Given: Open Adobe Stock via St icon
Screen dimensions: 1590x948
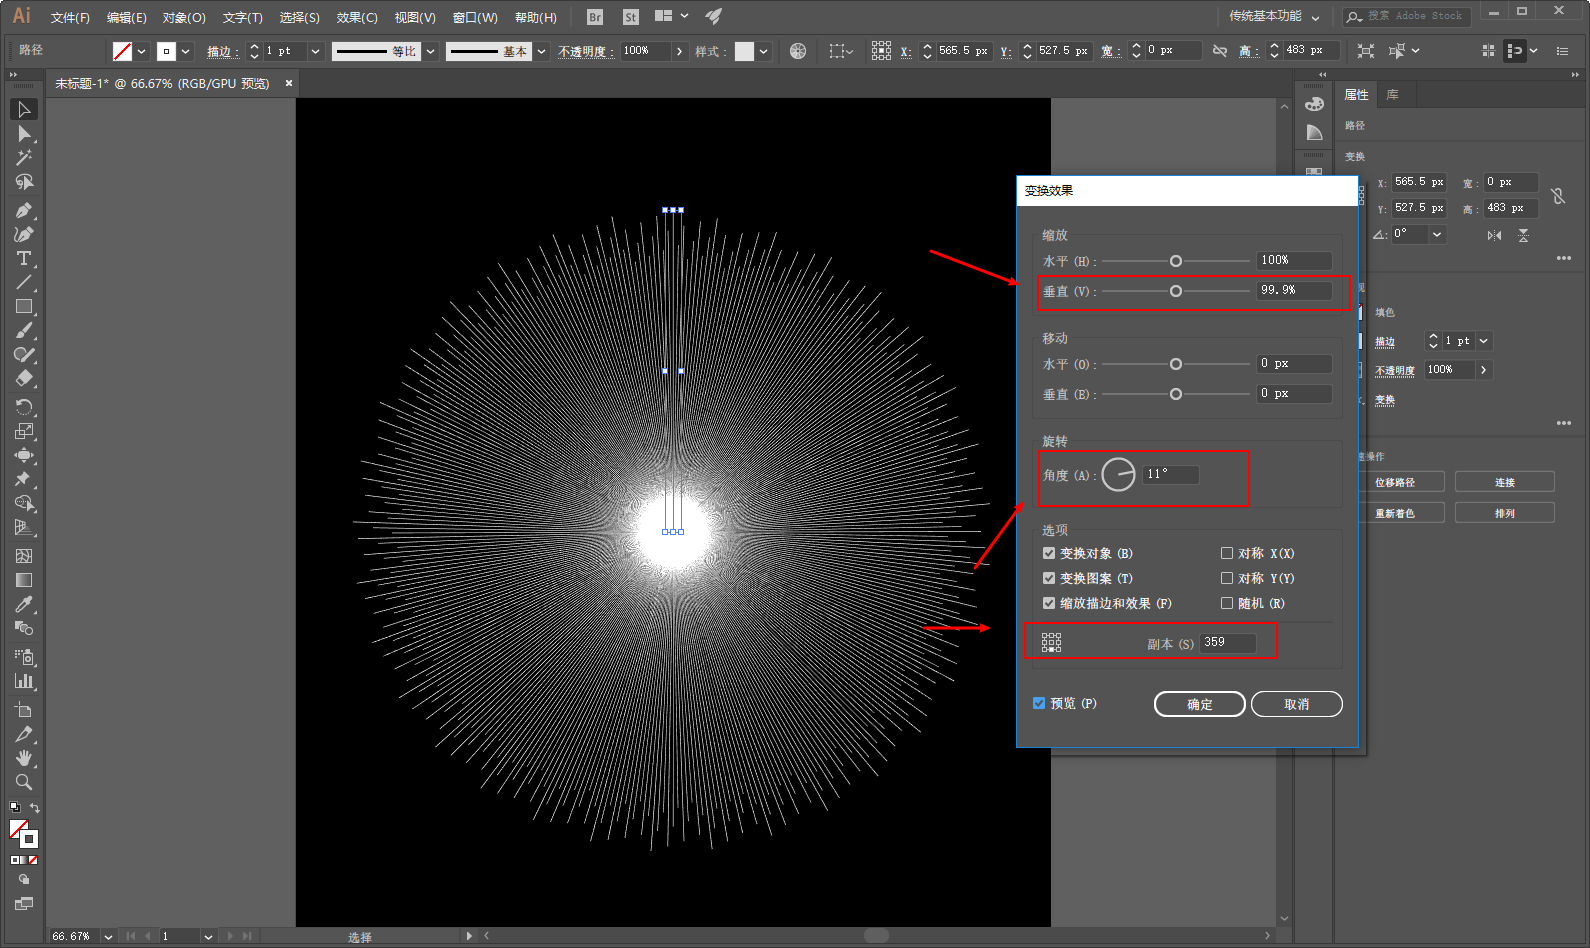Looking at the screenshot, I should 630,17.
